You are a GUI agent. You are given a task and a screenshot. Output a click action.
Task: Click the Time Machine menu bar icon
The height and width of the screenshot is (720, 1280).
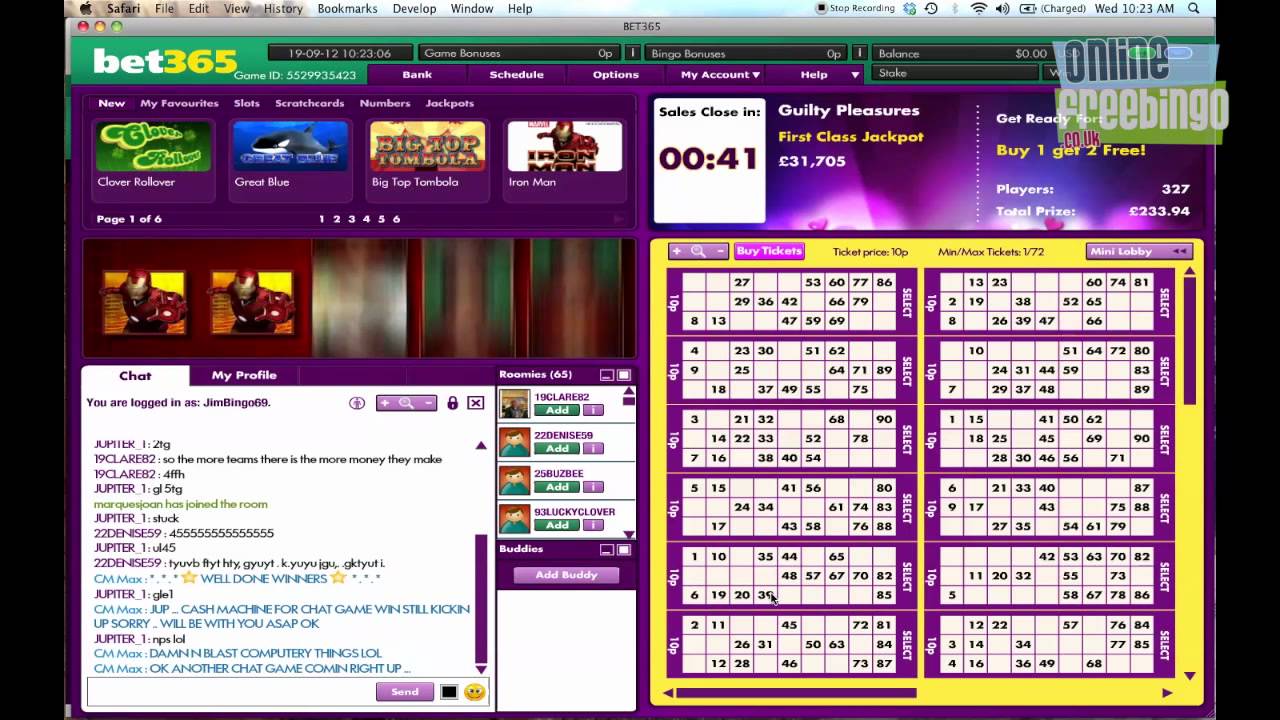tap(931, 8)
